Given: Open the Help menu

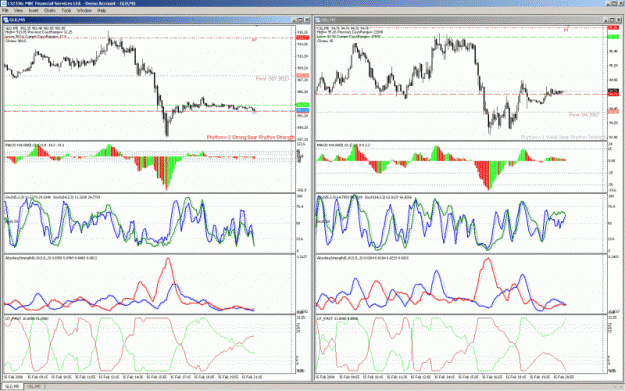Looking at the screenshot, I should click(x=102, y=10).
